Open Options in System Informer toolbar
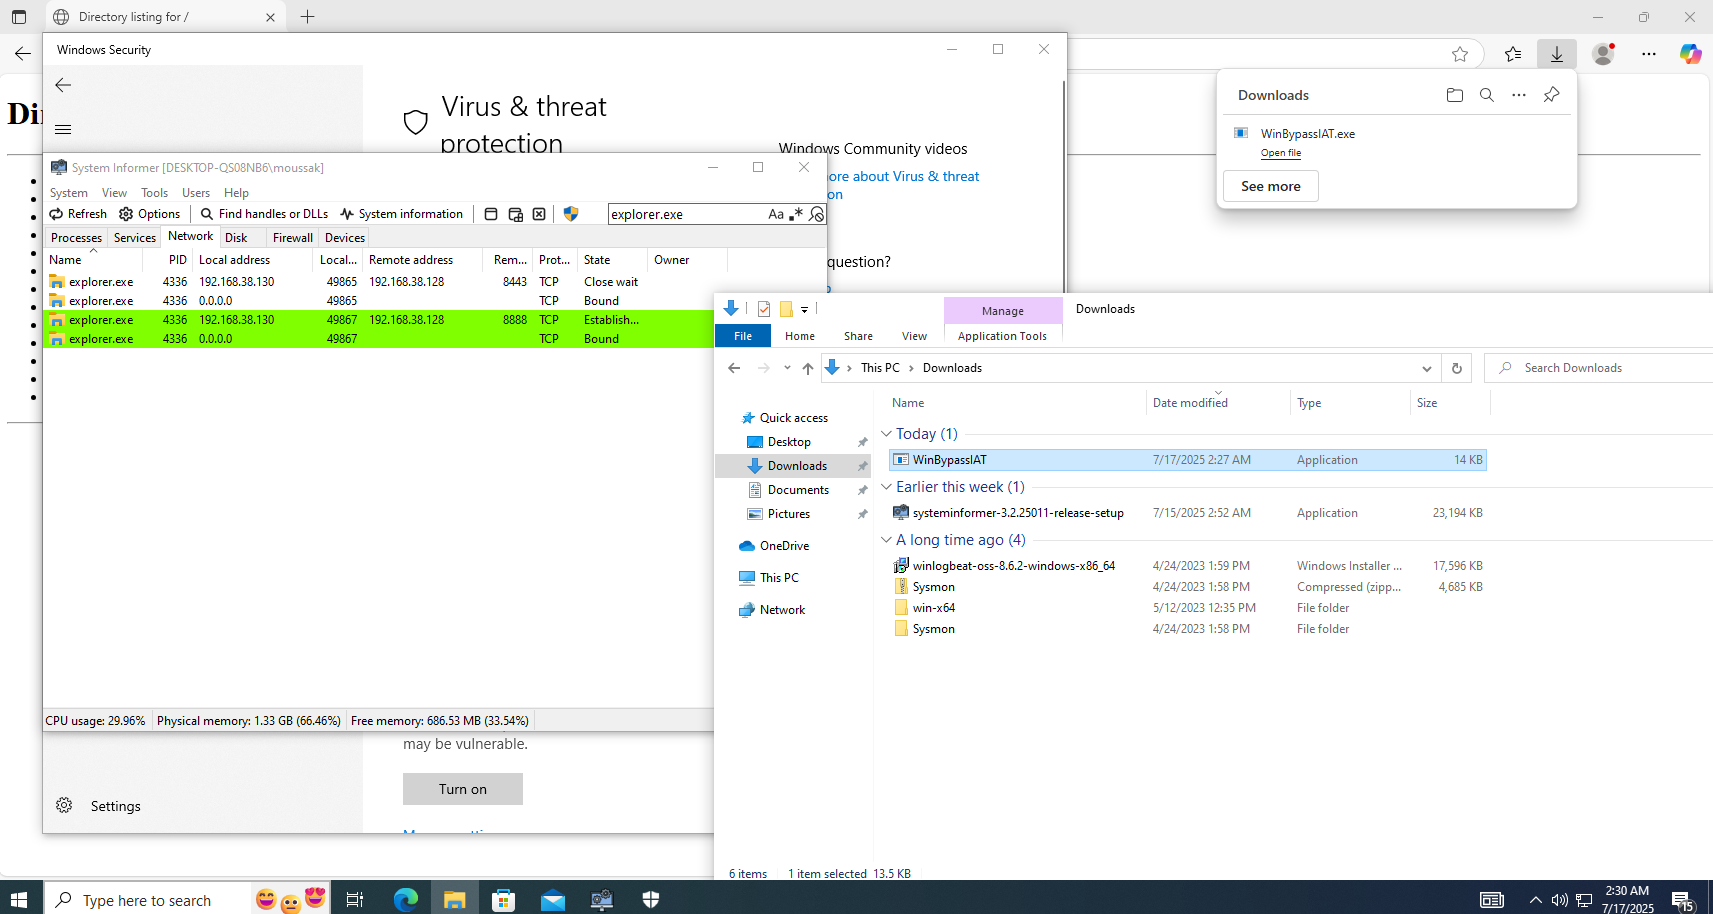 pos(150,214)
